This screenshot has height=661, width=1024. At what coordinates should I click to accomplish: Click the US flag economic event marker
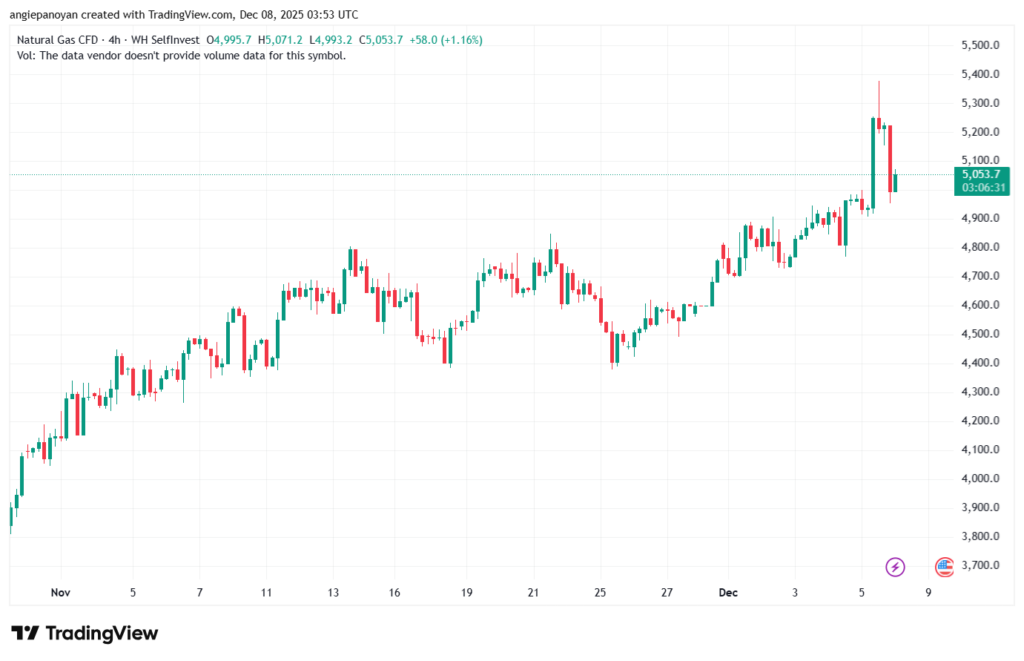944,568
